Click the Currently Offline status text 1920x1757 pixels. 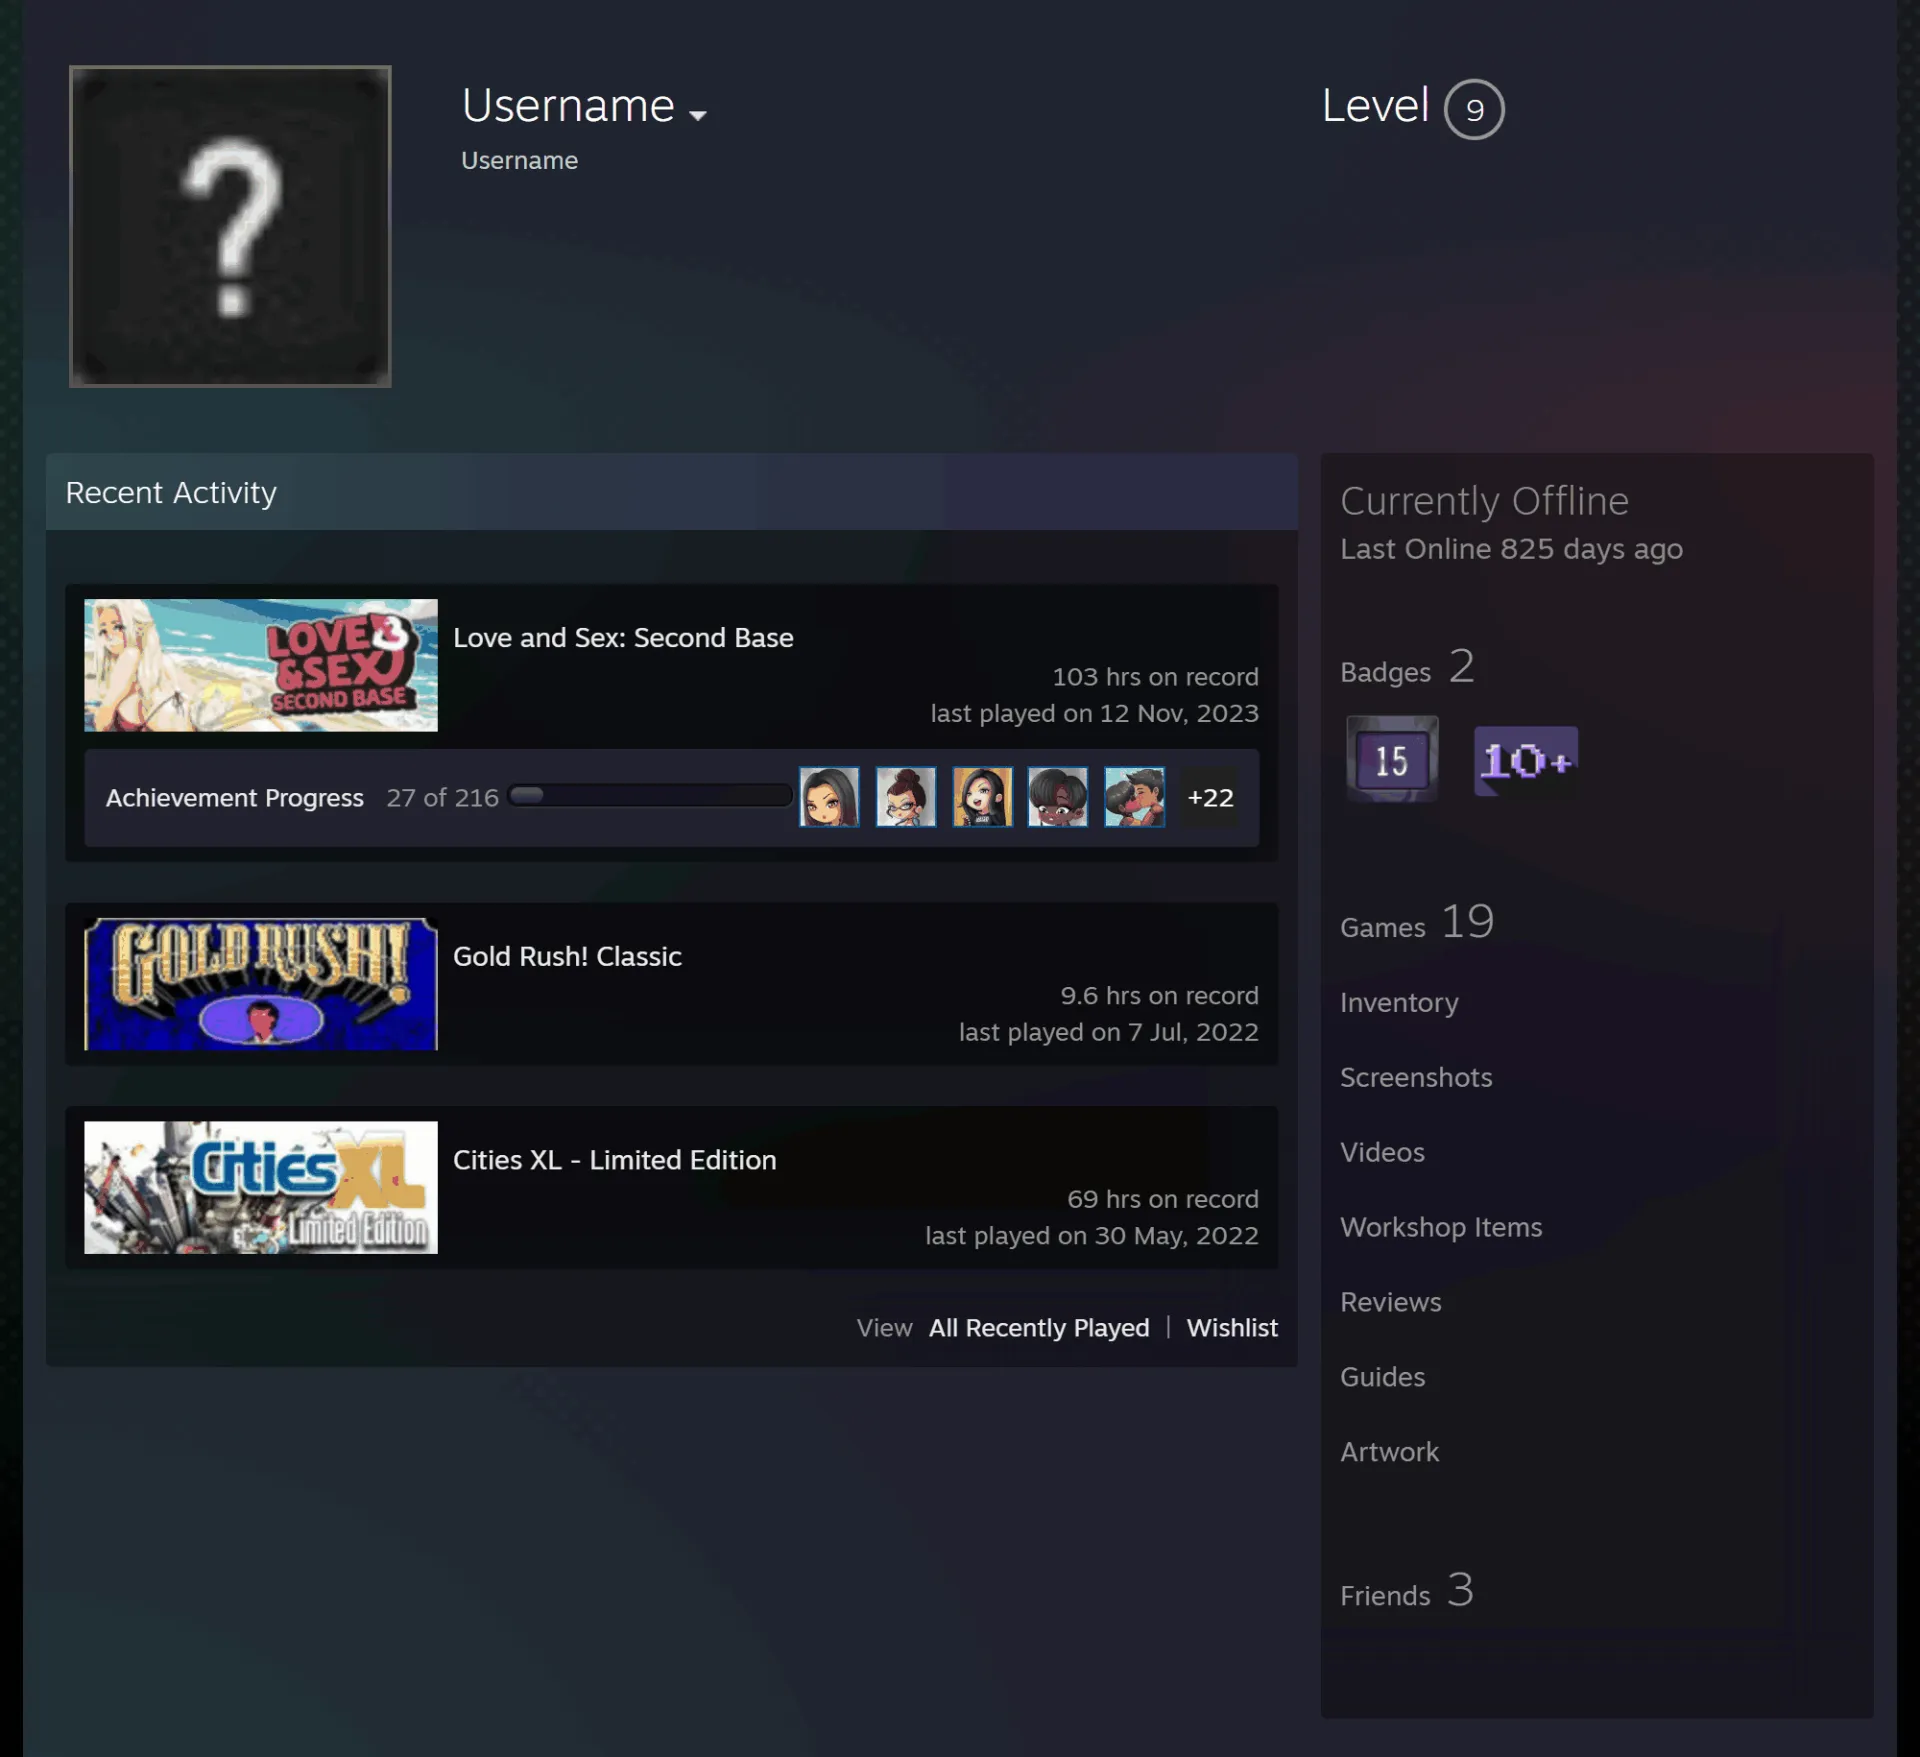pyautogui.click(x=1484, y=501)
